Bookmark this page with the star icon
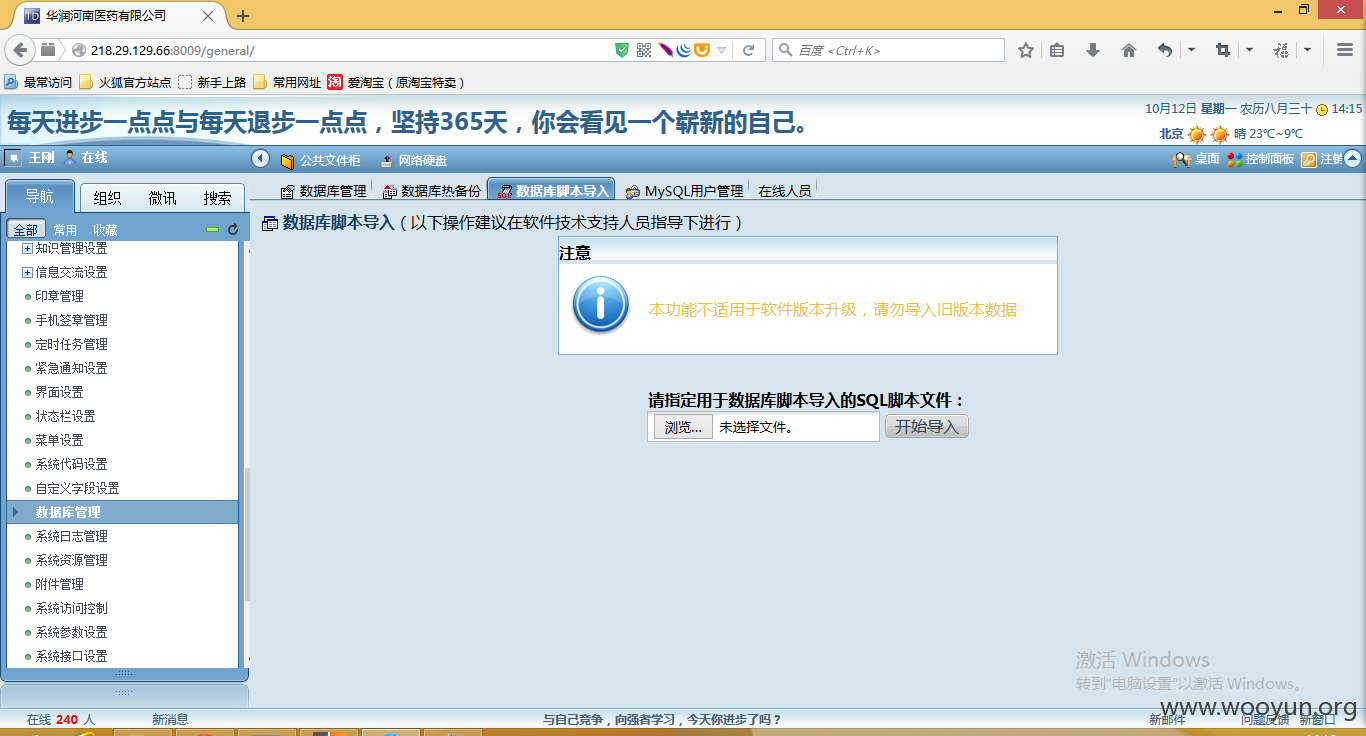Viewport: 1366px width, 736px height. pyautogui.click(x=1026, y=50)
